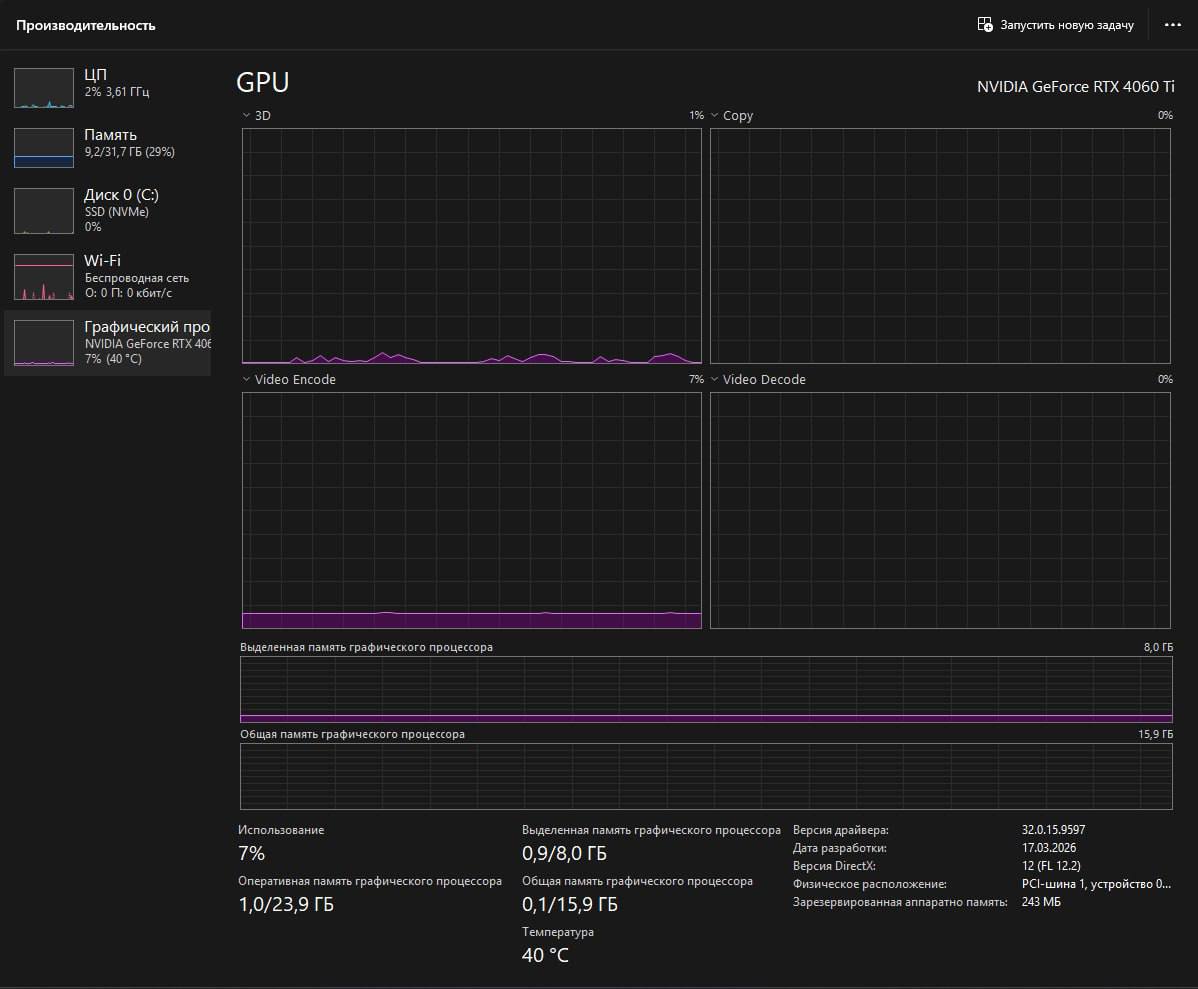Click the Версия DirectX label

coord(834,866)
